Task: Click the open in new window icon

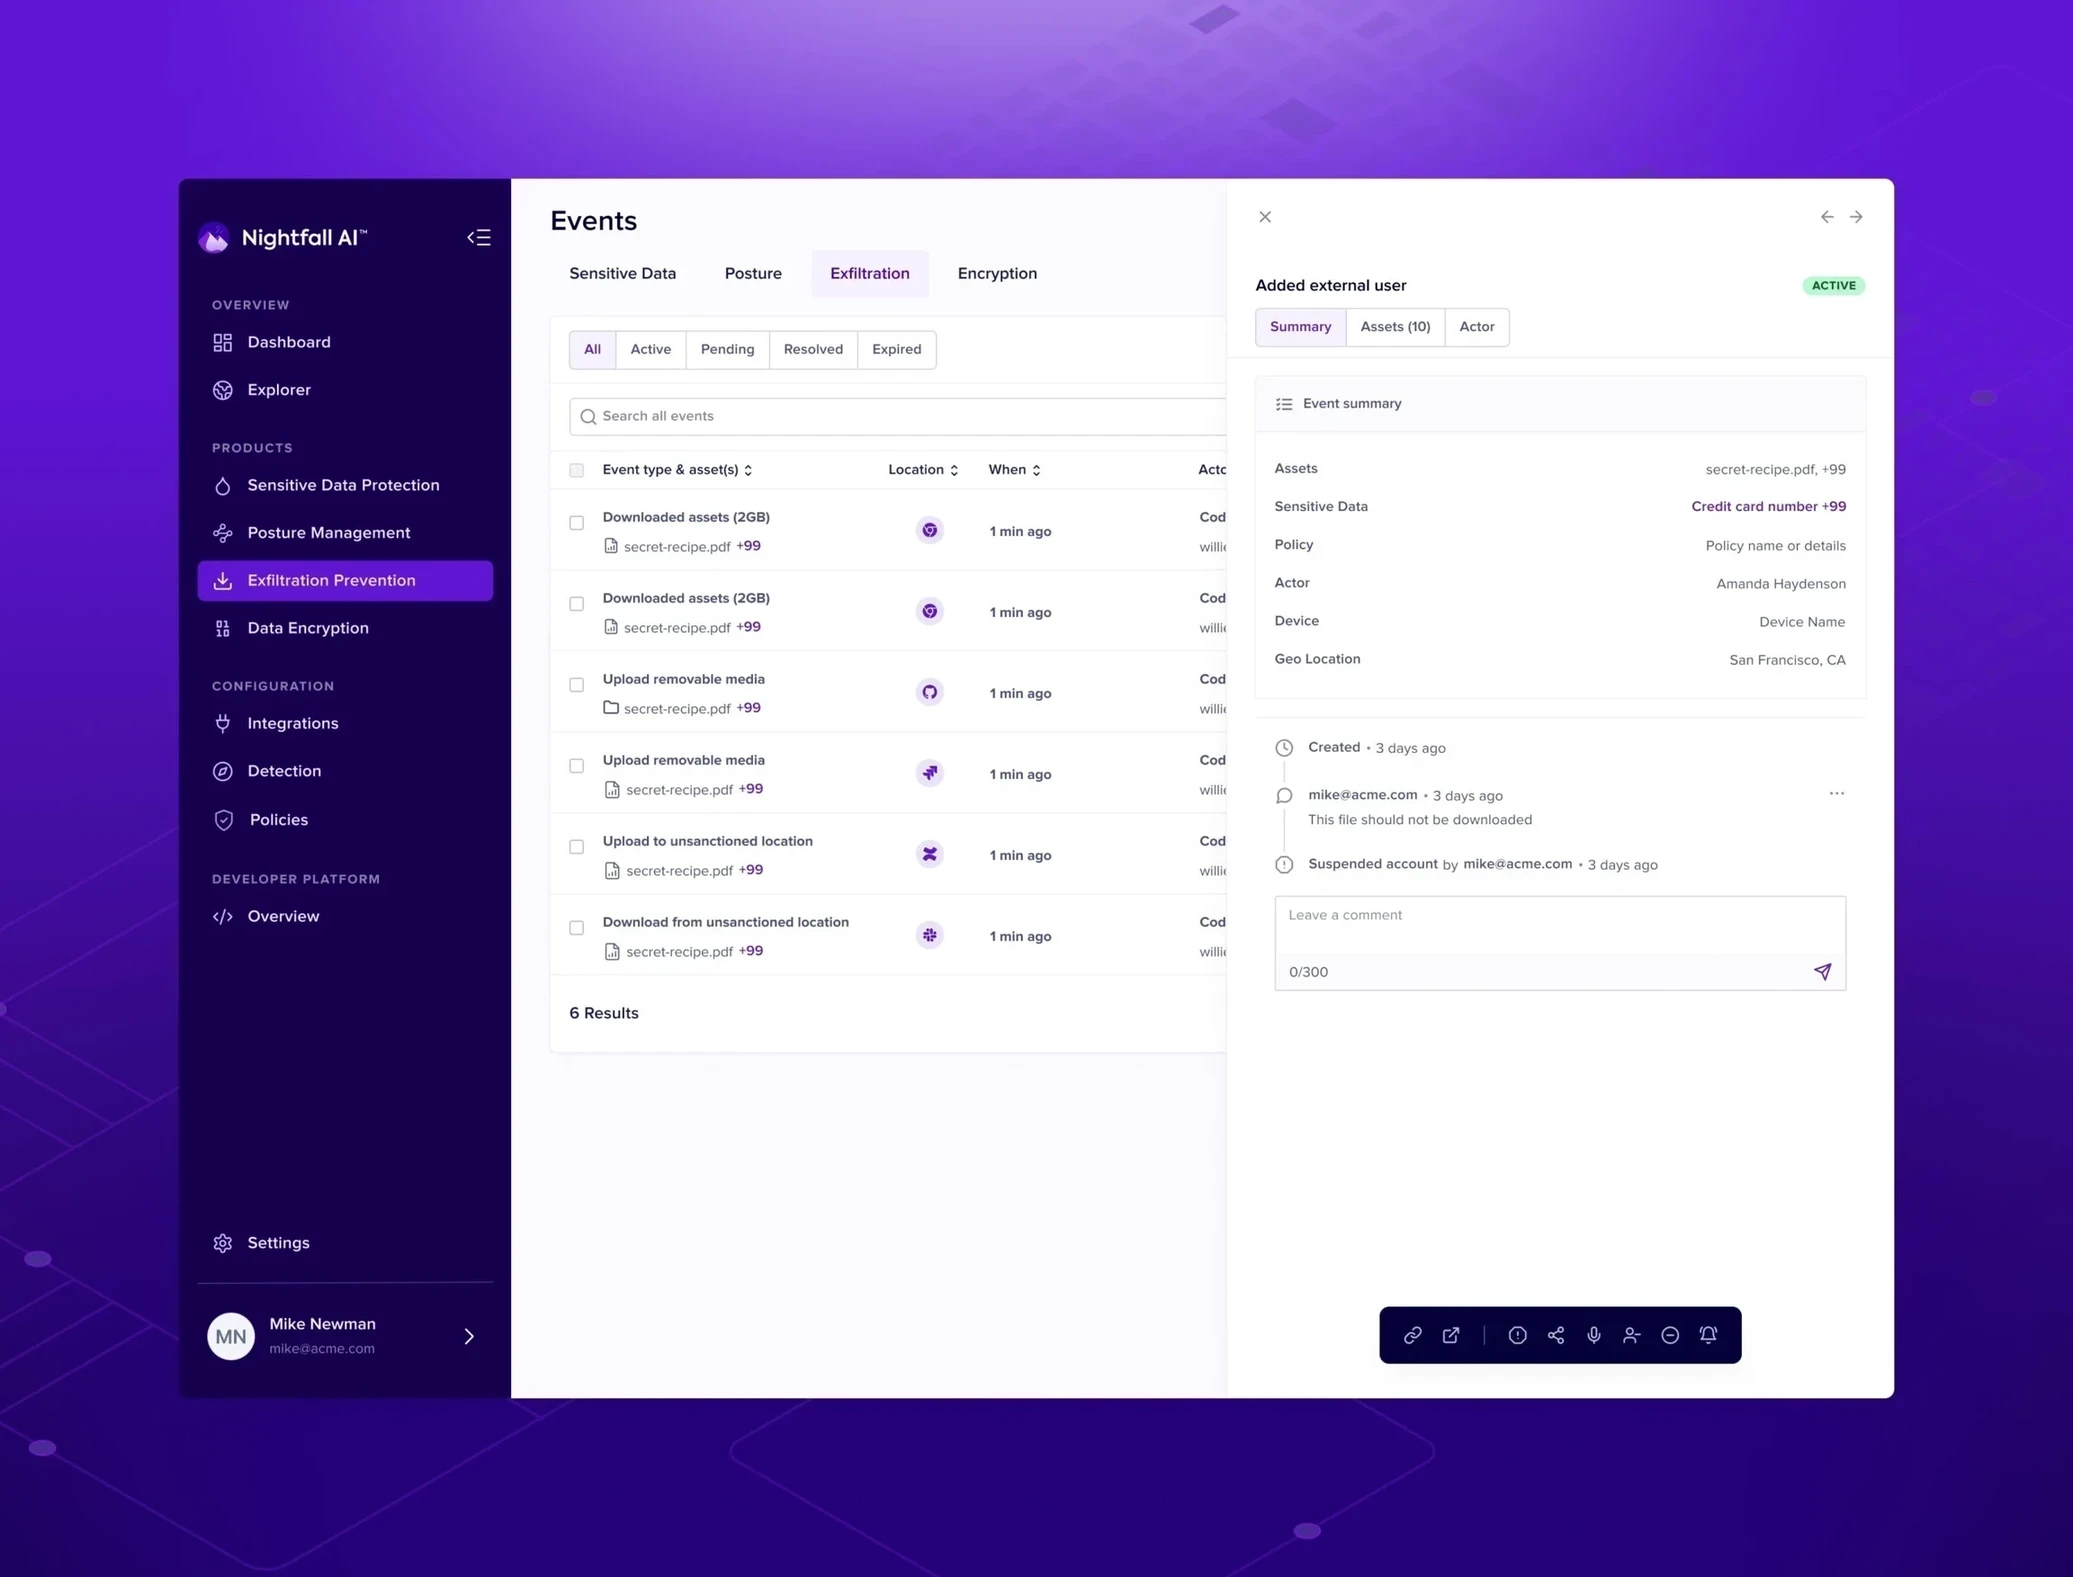Action: (1451, 1335)
